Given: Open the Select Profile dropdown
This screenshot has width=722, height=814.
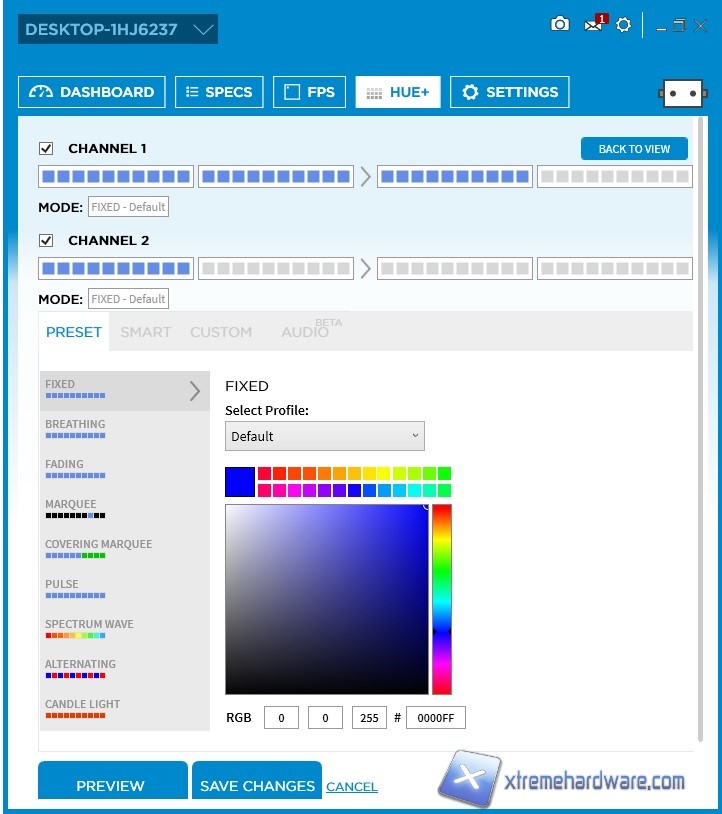Looking at the screenshot, I should [x=324, y=436].
